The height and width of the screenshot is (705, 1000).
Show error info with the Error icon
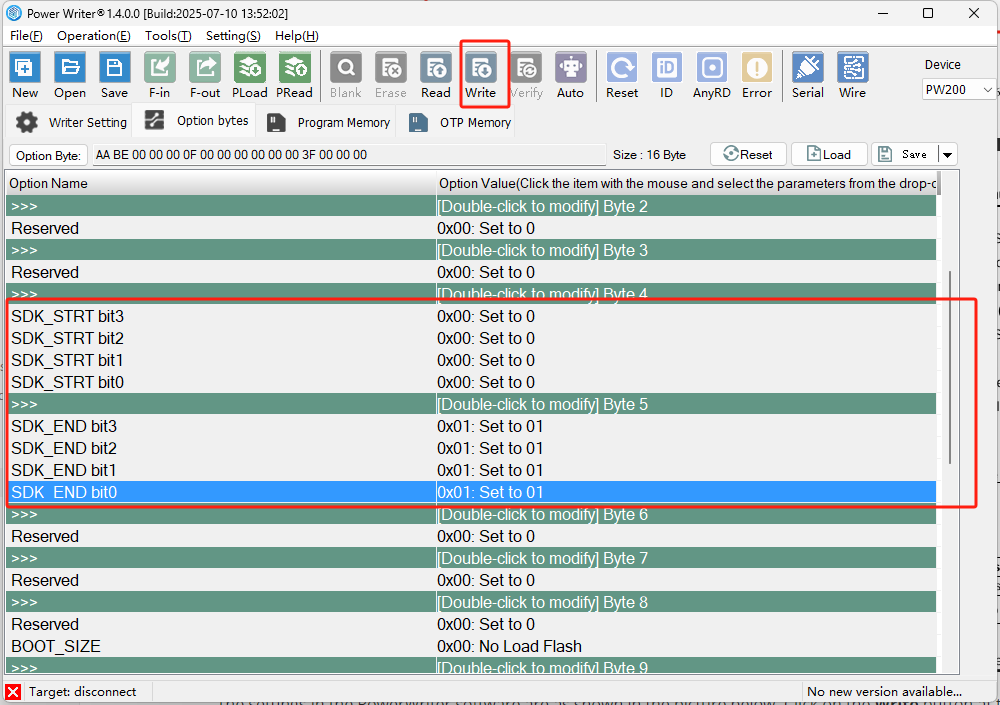click(x=757, y=75)
